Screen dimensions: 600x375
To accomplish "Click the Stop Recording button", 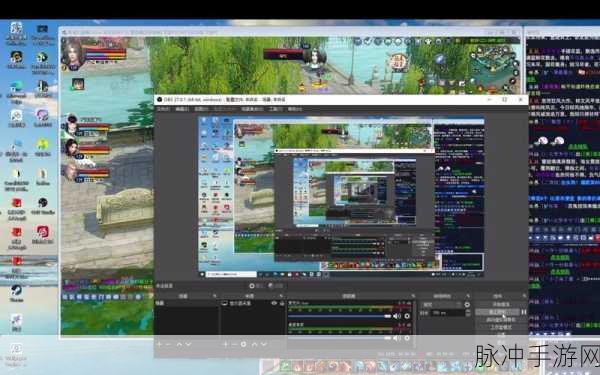I will point(497,312).
